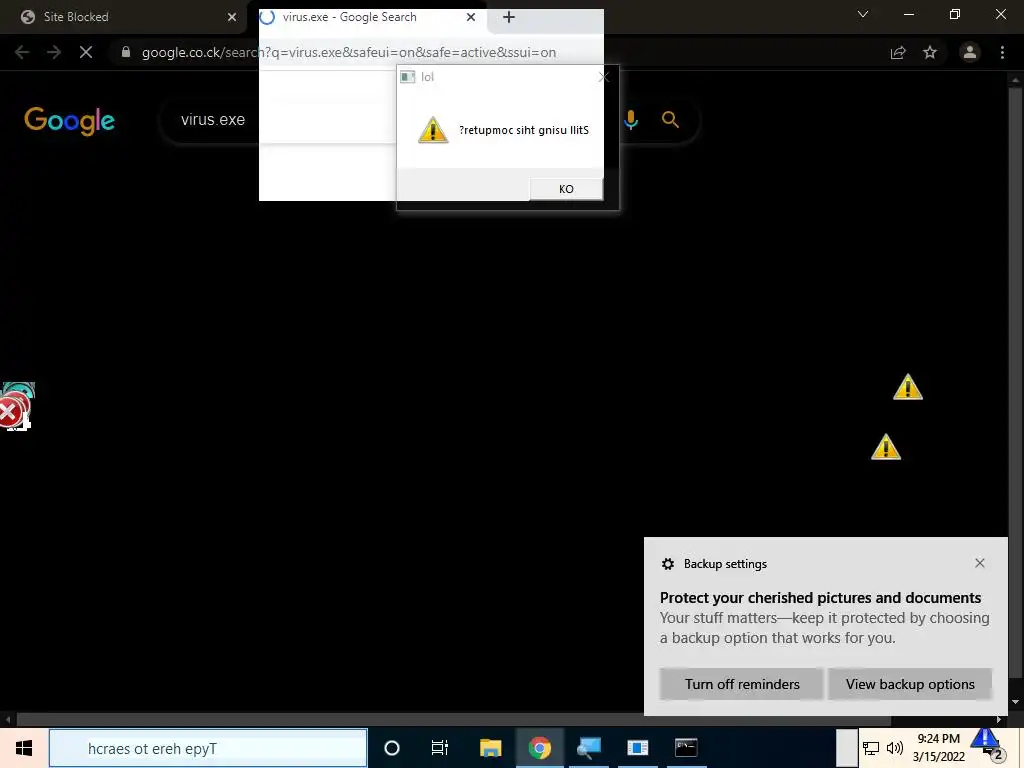This screenshot has height=768, width=1024.
Task: Open network taskbar app with magnifier icon
Action: pyautogui.click(x=588, y=748)
